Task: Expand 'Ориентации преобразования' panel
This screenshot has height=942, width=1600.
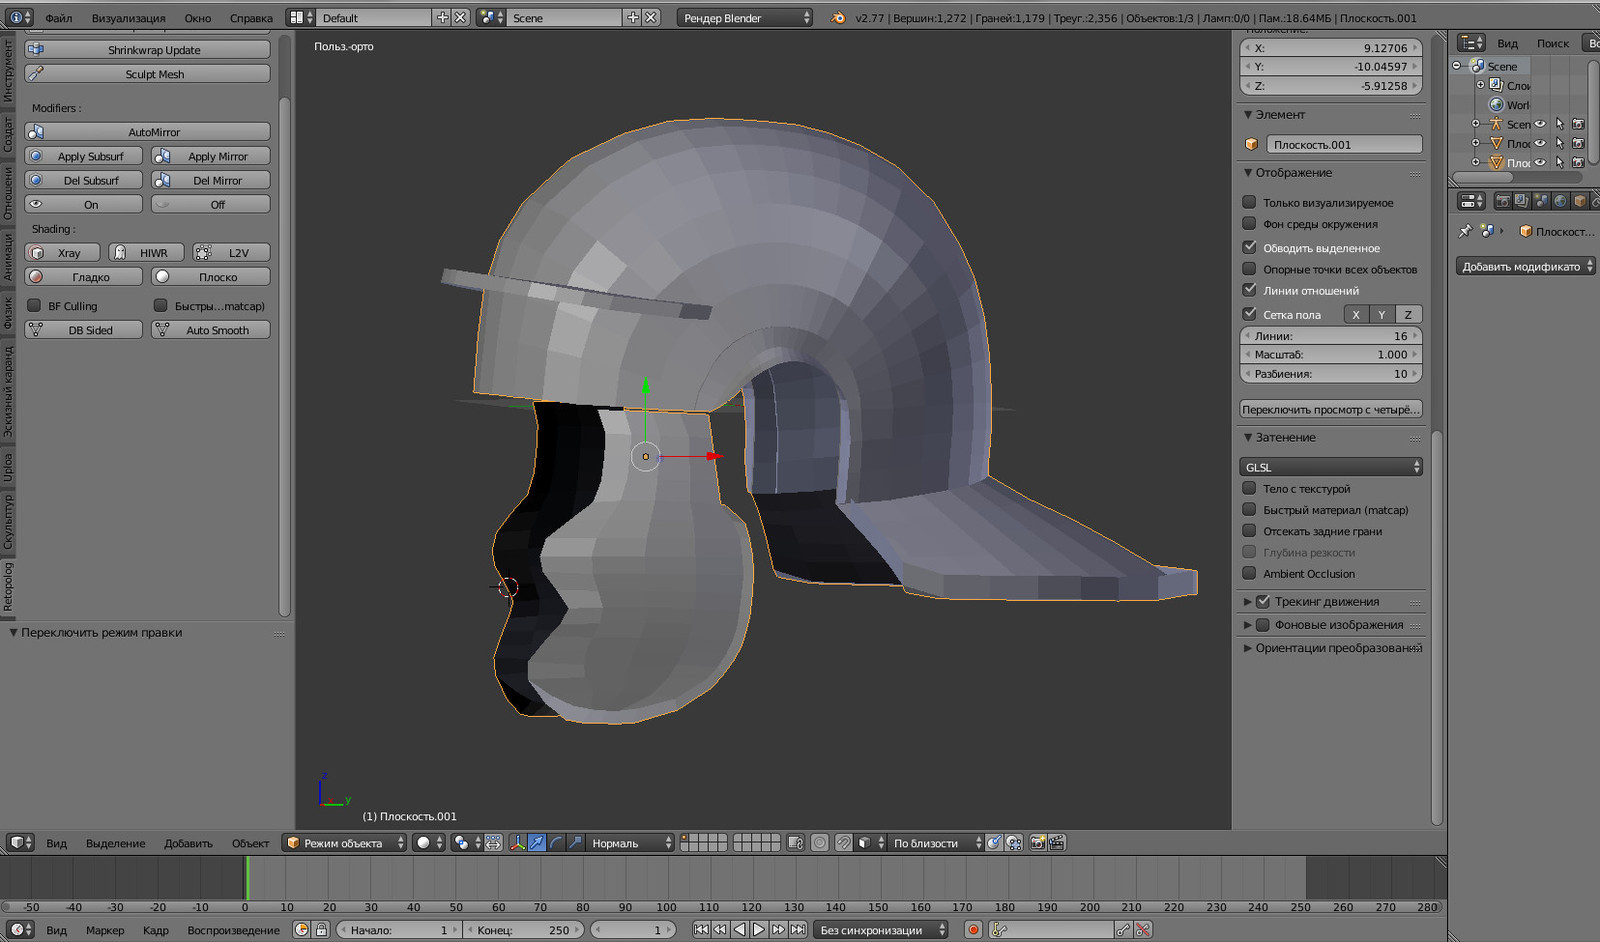Action: pos(1247,648)
